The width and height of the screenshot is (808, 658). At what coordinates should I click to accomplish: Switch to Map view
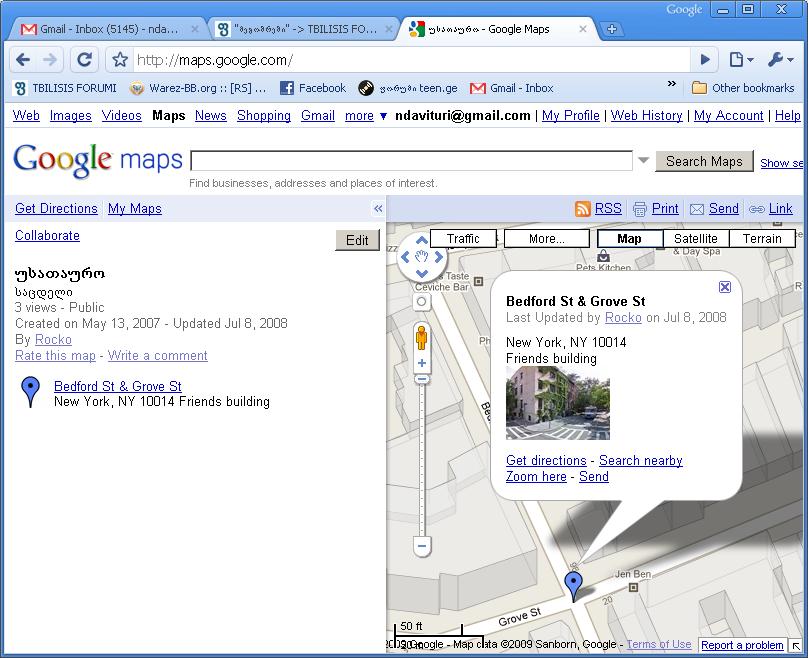(x=630, y=239)
